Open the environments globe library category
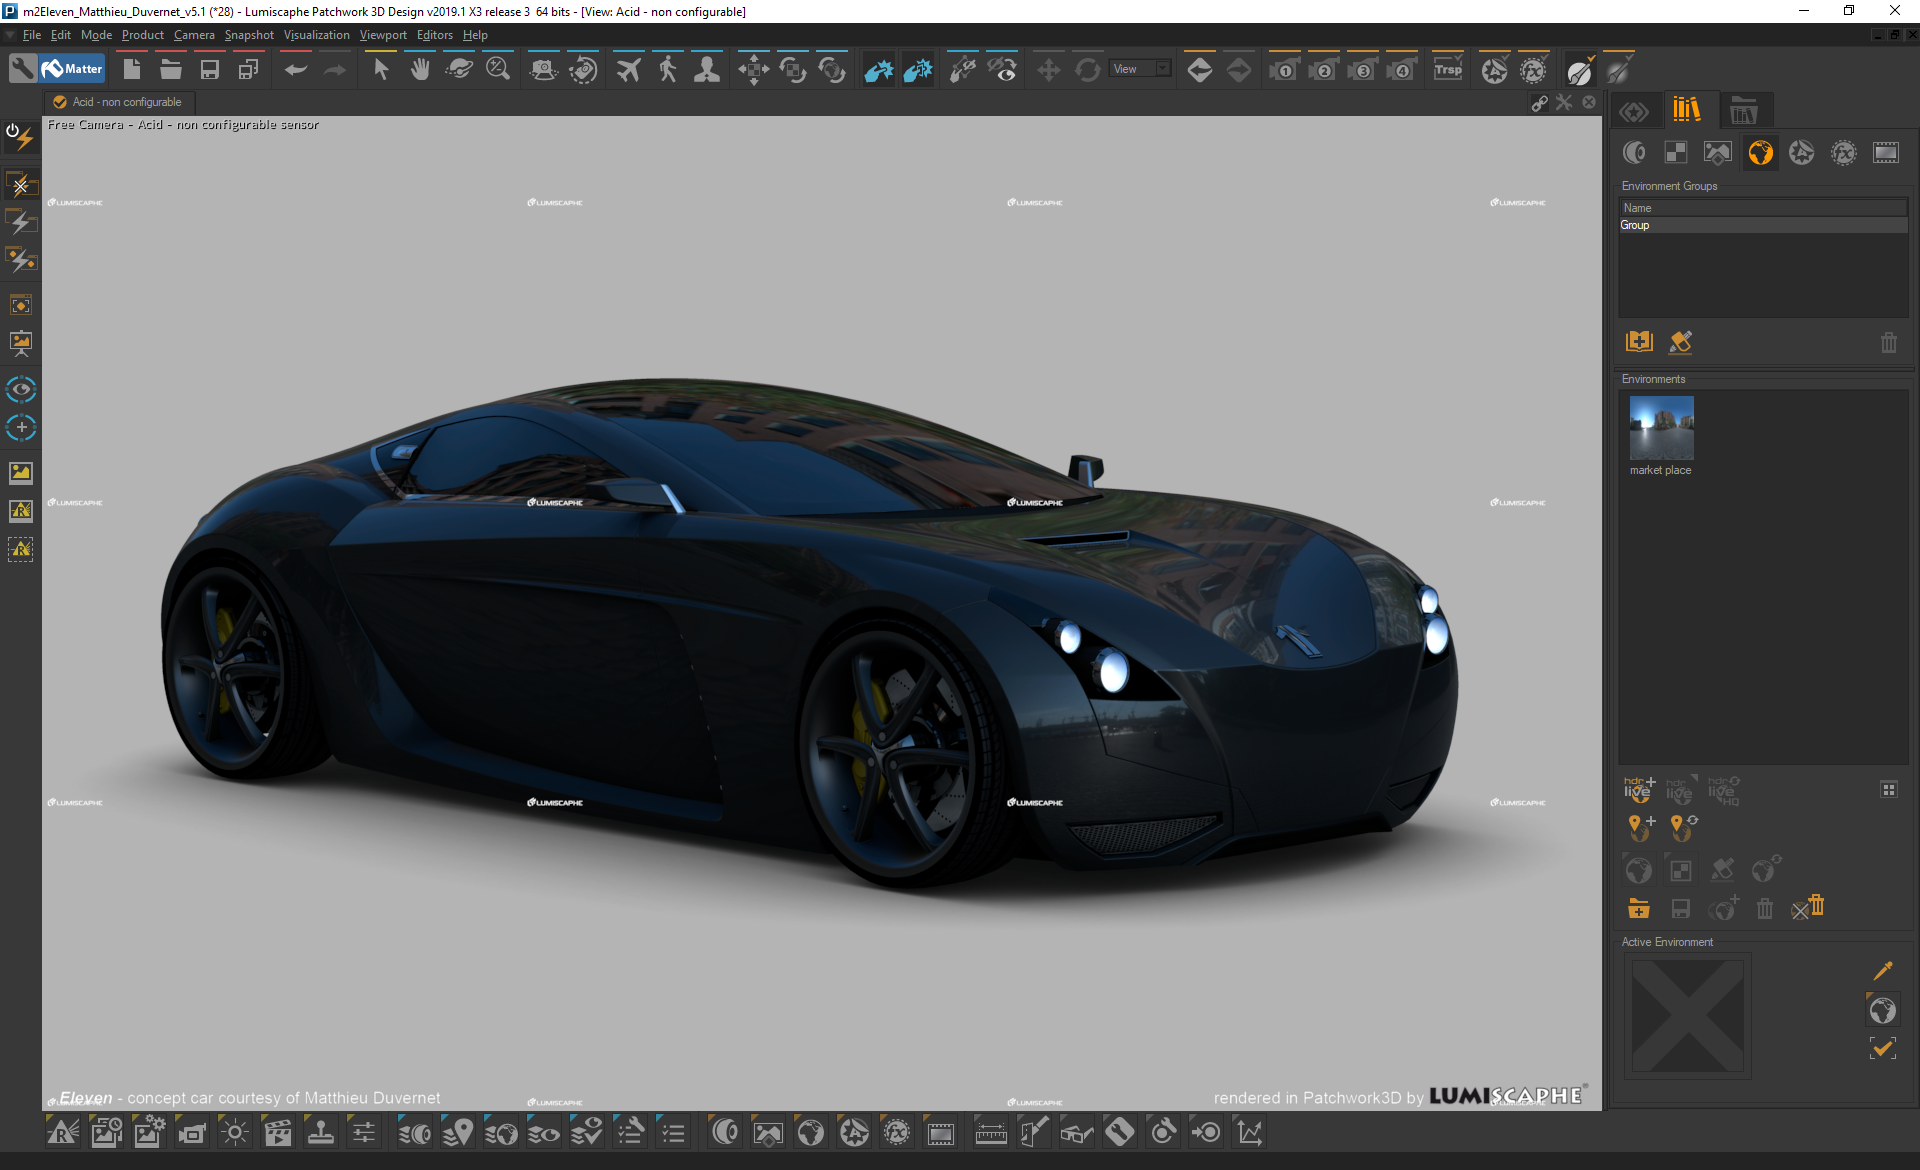This screenshot has height=1170, width=1920. [1760, 153]
